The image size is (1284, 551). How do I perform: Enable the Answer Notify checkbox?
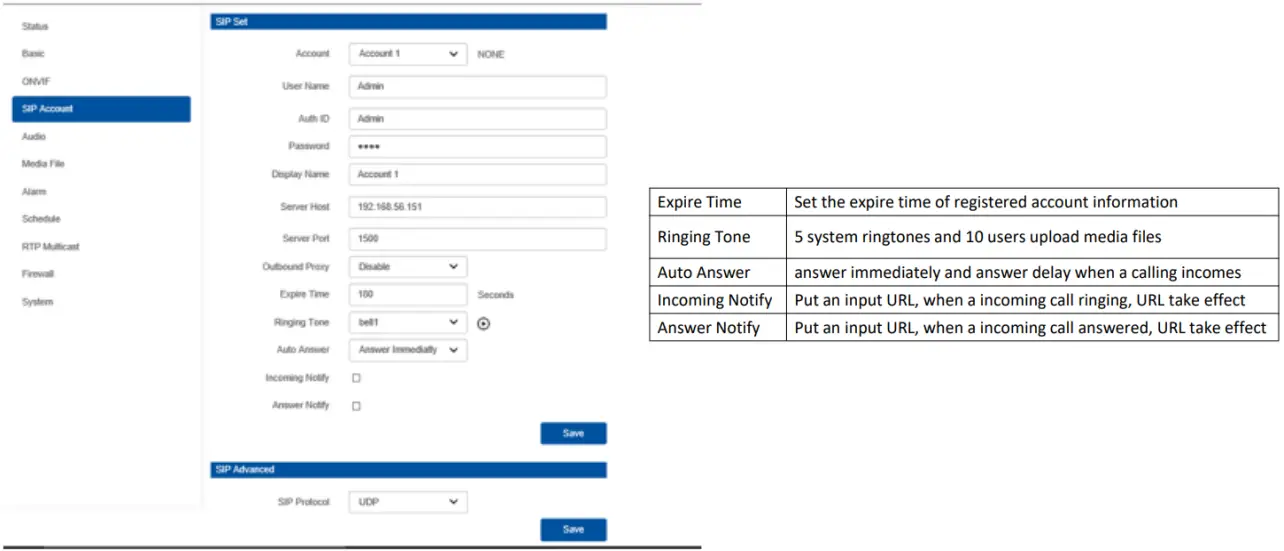click(356, 406)
